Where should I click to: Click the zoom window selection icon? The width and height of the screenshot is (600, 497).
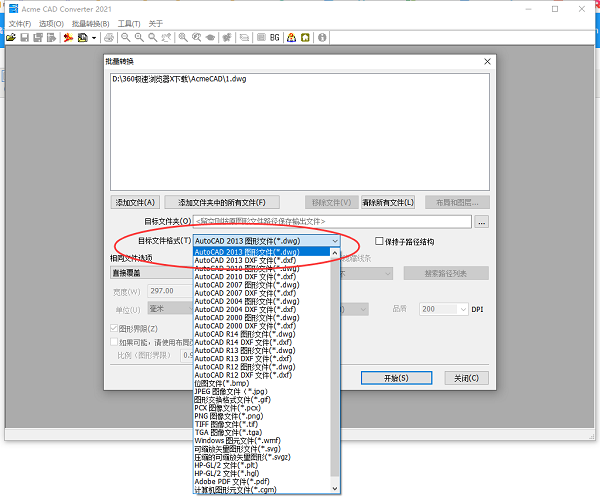click(166, 37)
